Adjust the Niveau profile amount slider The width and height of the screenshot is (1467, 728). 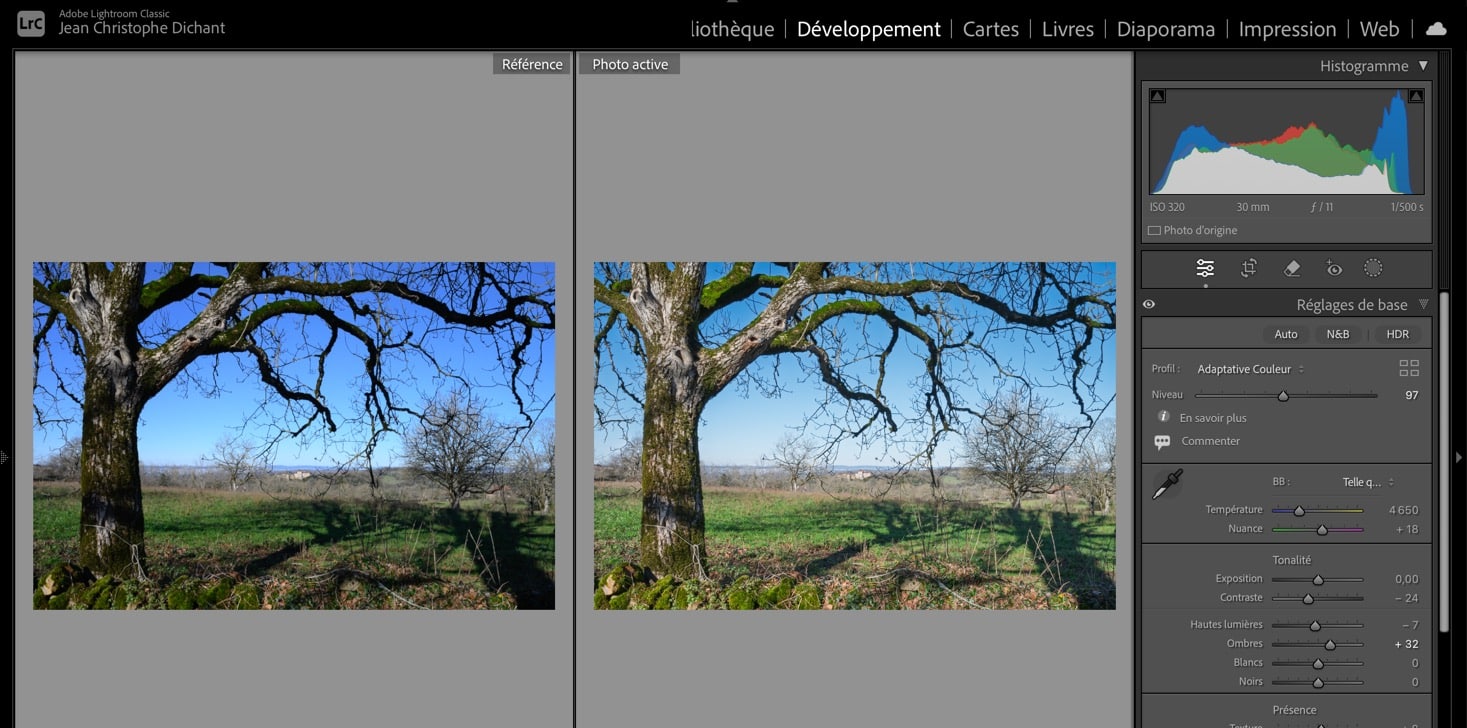click(1286, 396)
